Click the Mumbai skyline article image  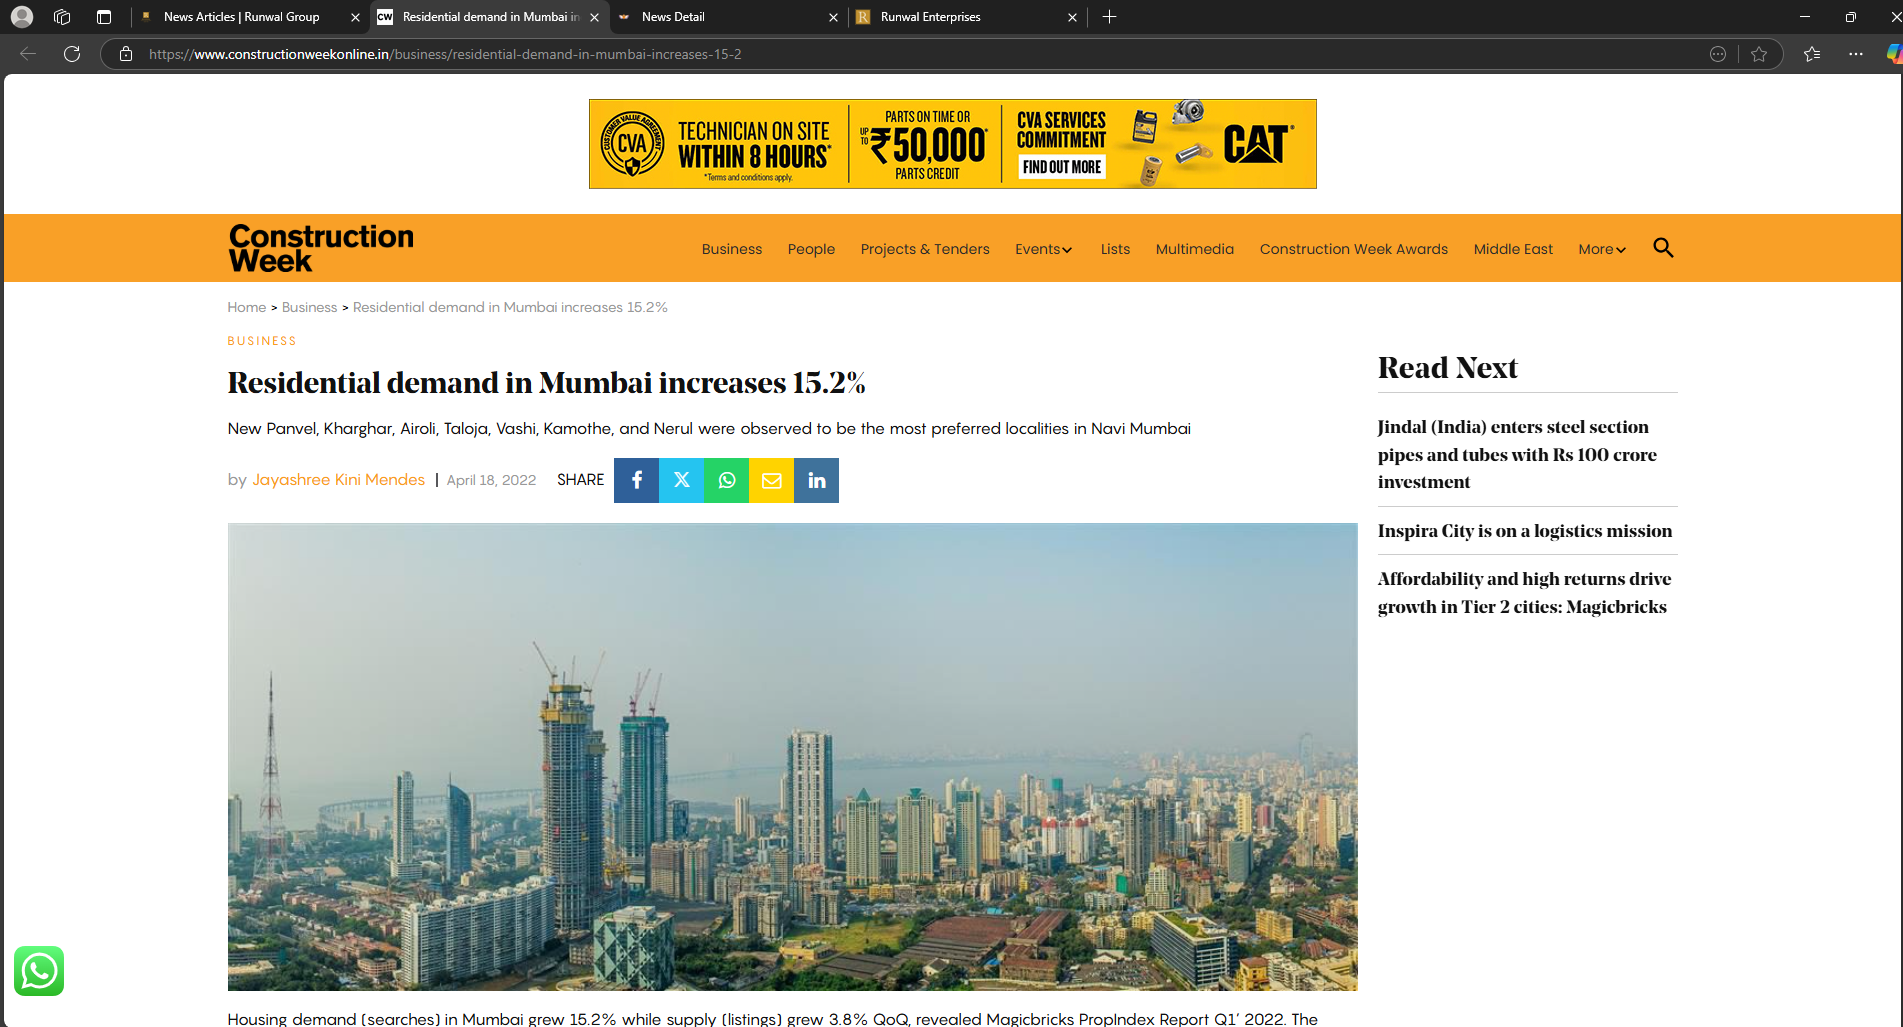792,756
